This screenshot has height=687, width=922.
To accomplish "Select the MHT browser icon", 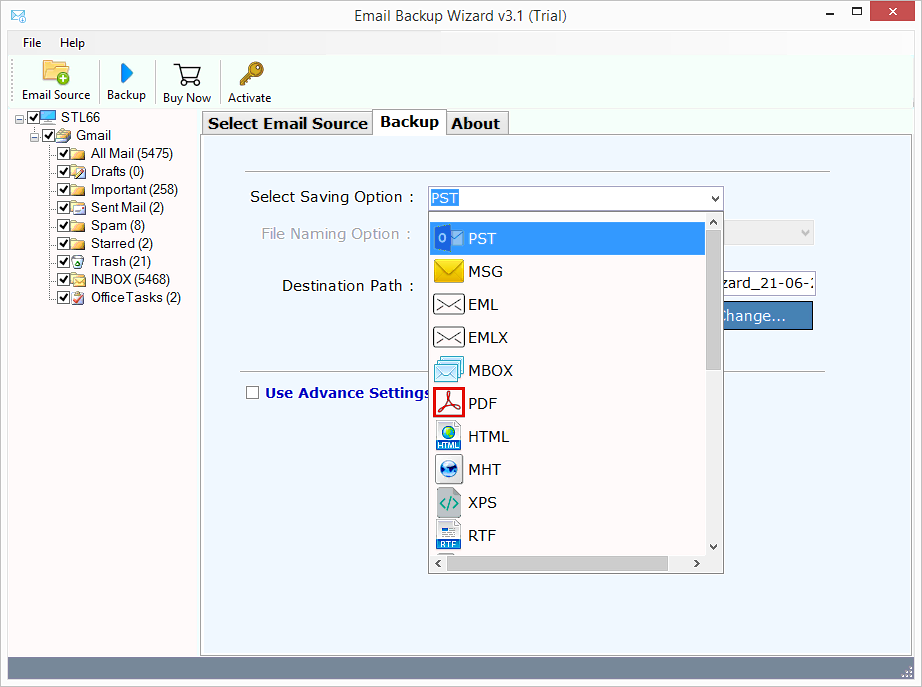I will 449,469.
